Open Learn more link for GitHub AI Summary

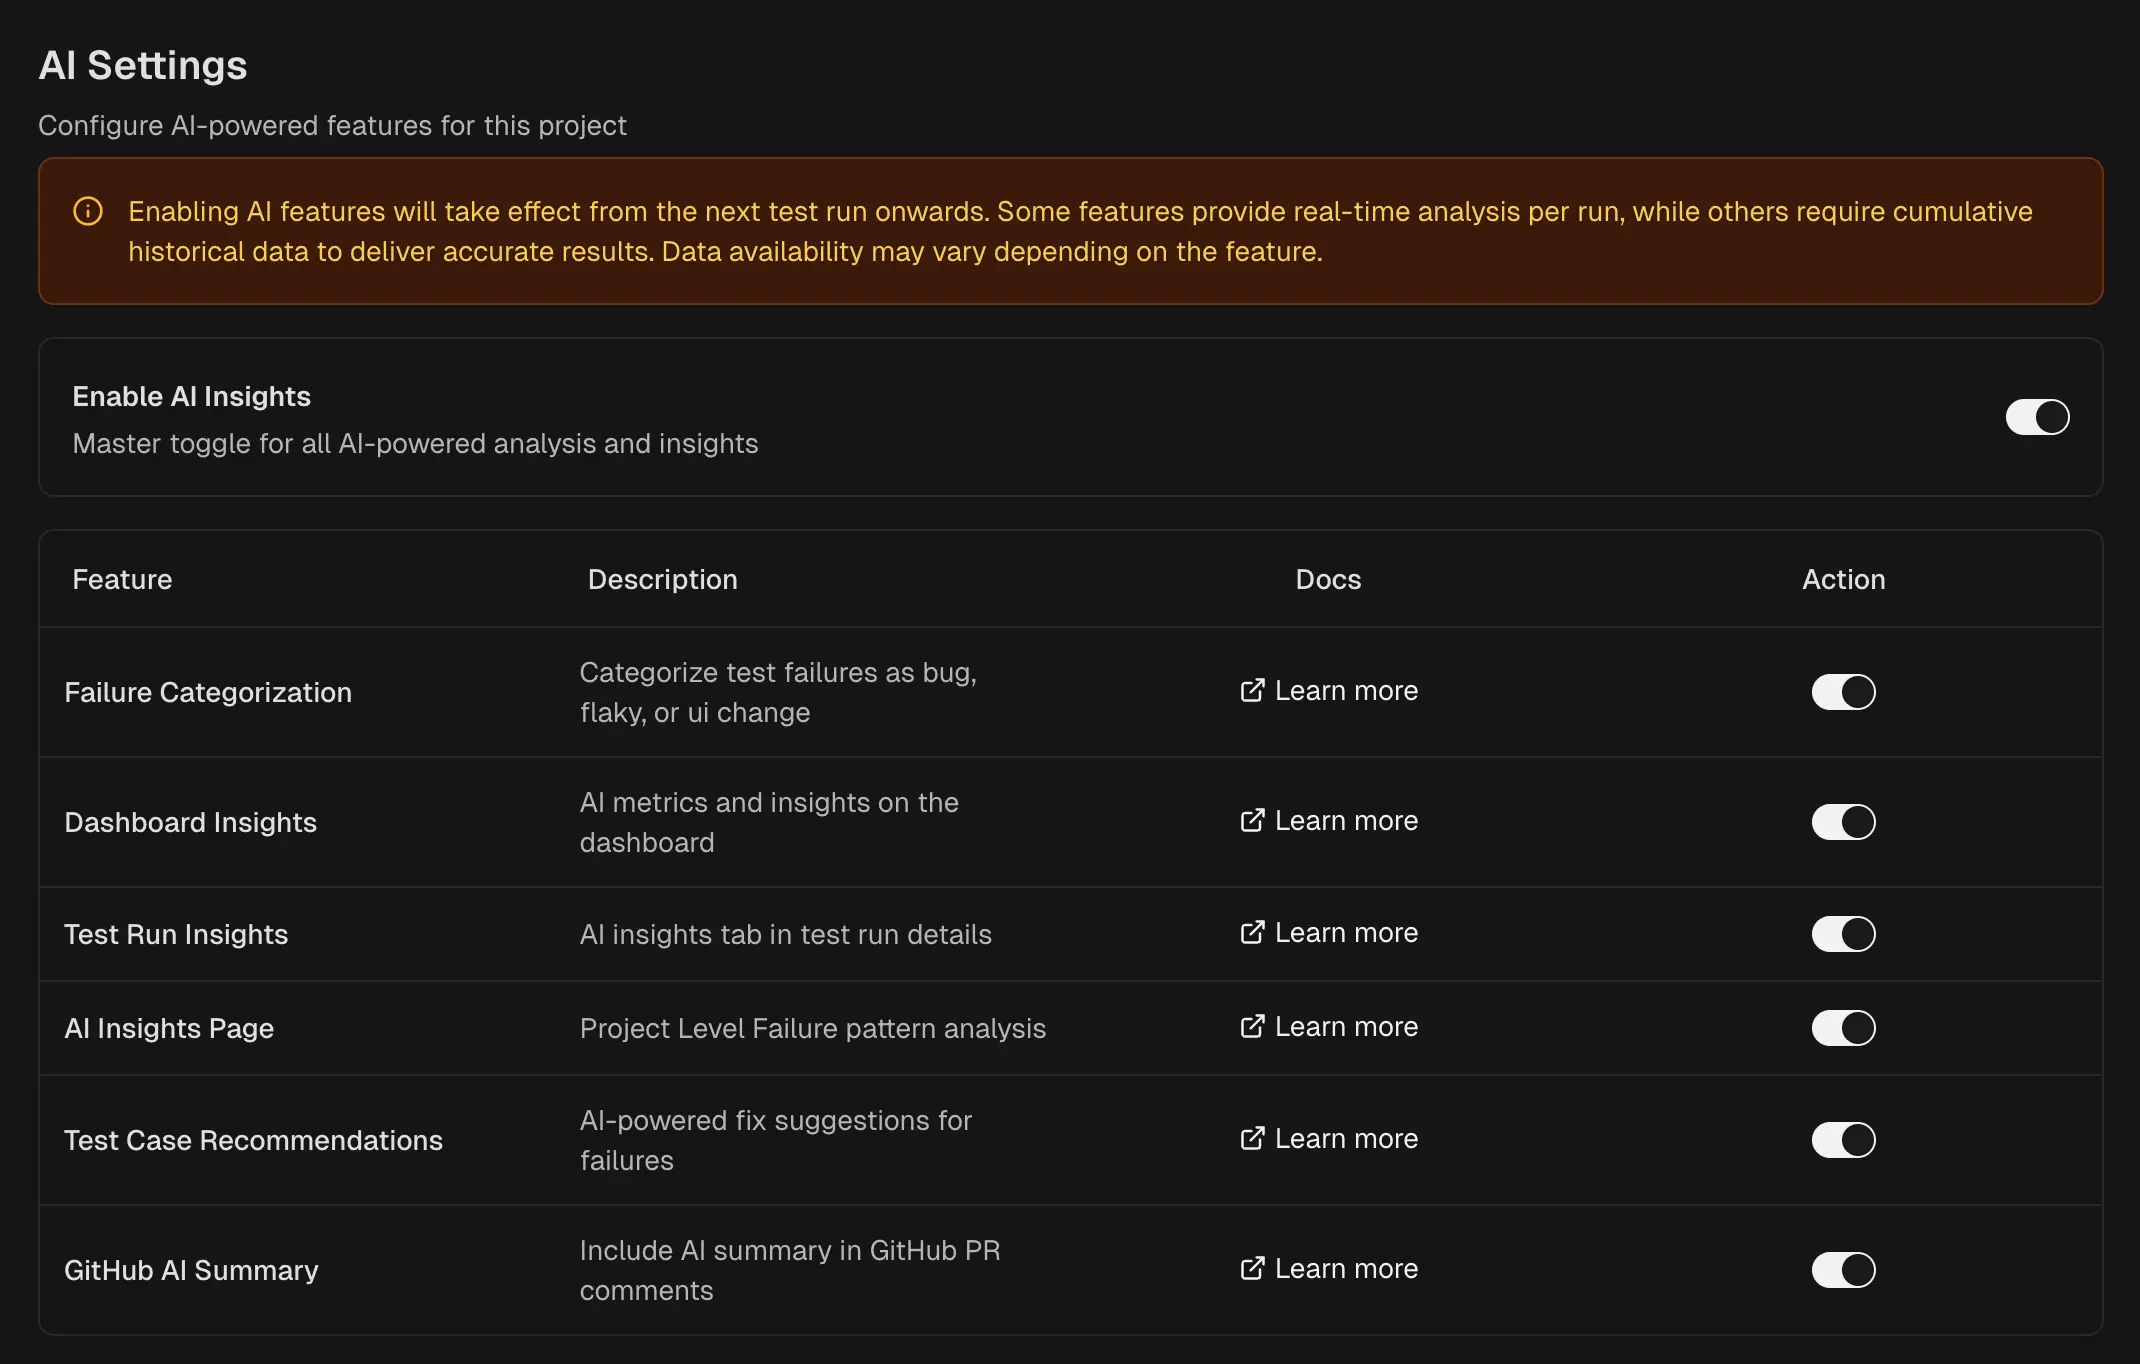tap(1346, 1269)
